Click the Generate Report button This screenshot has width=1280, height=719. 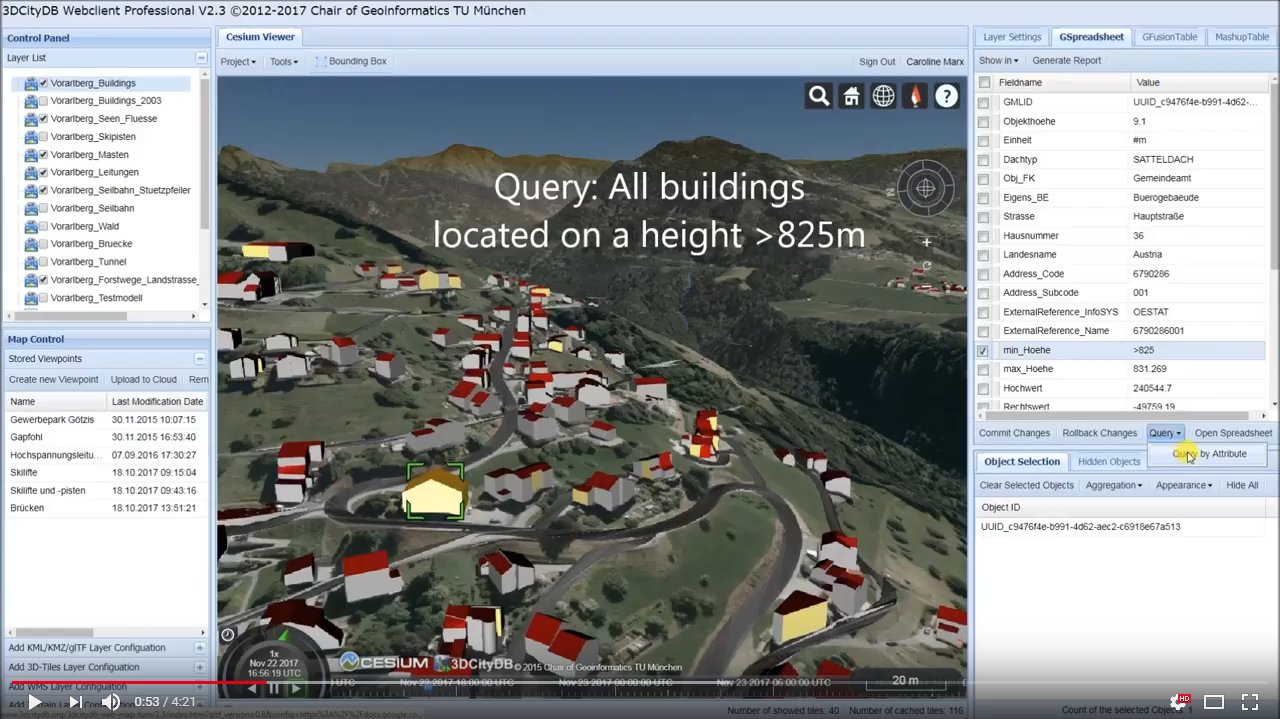pos(1066,61)
